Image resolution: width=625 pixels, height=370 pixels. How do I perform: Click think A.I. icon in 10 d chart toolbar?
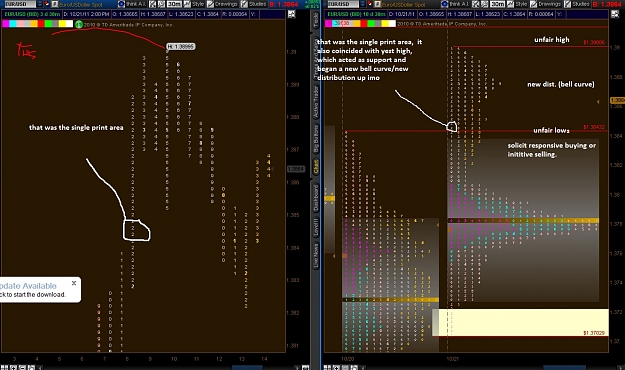click(444, 4)
